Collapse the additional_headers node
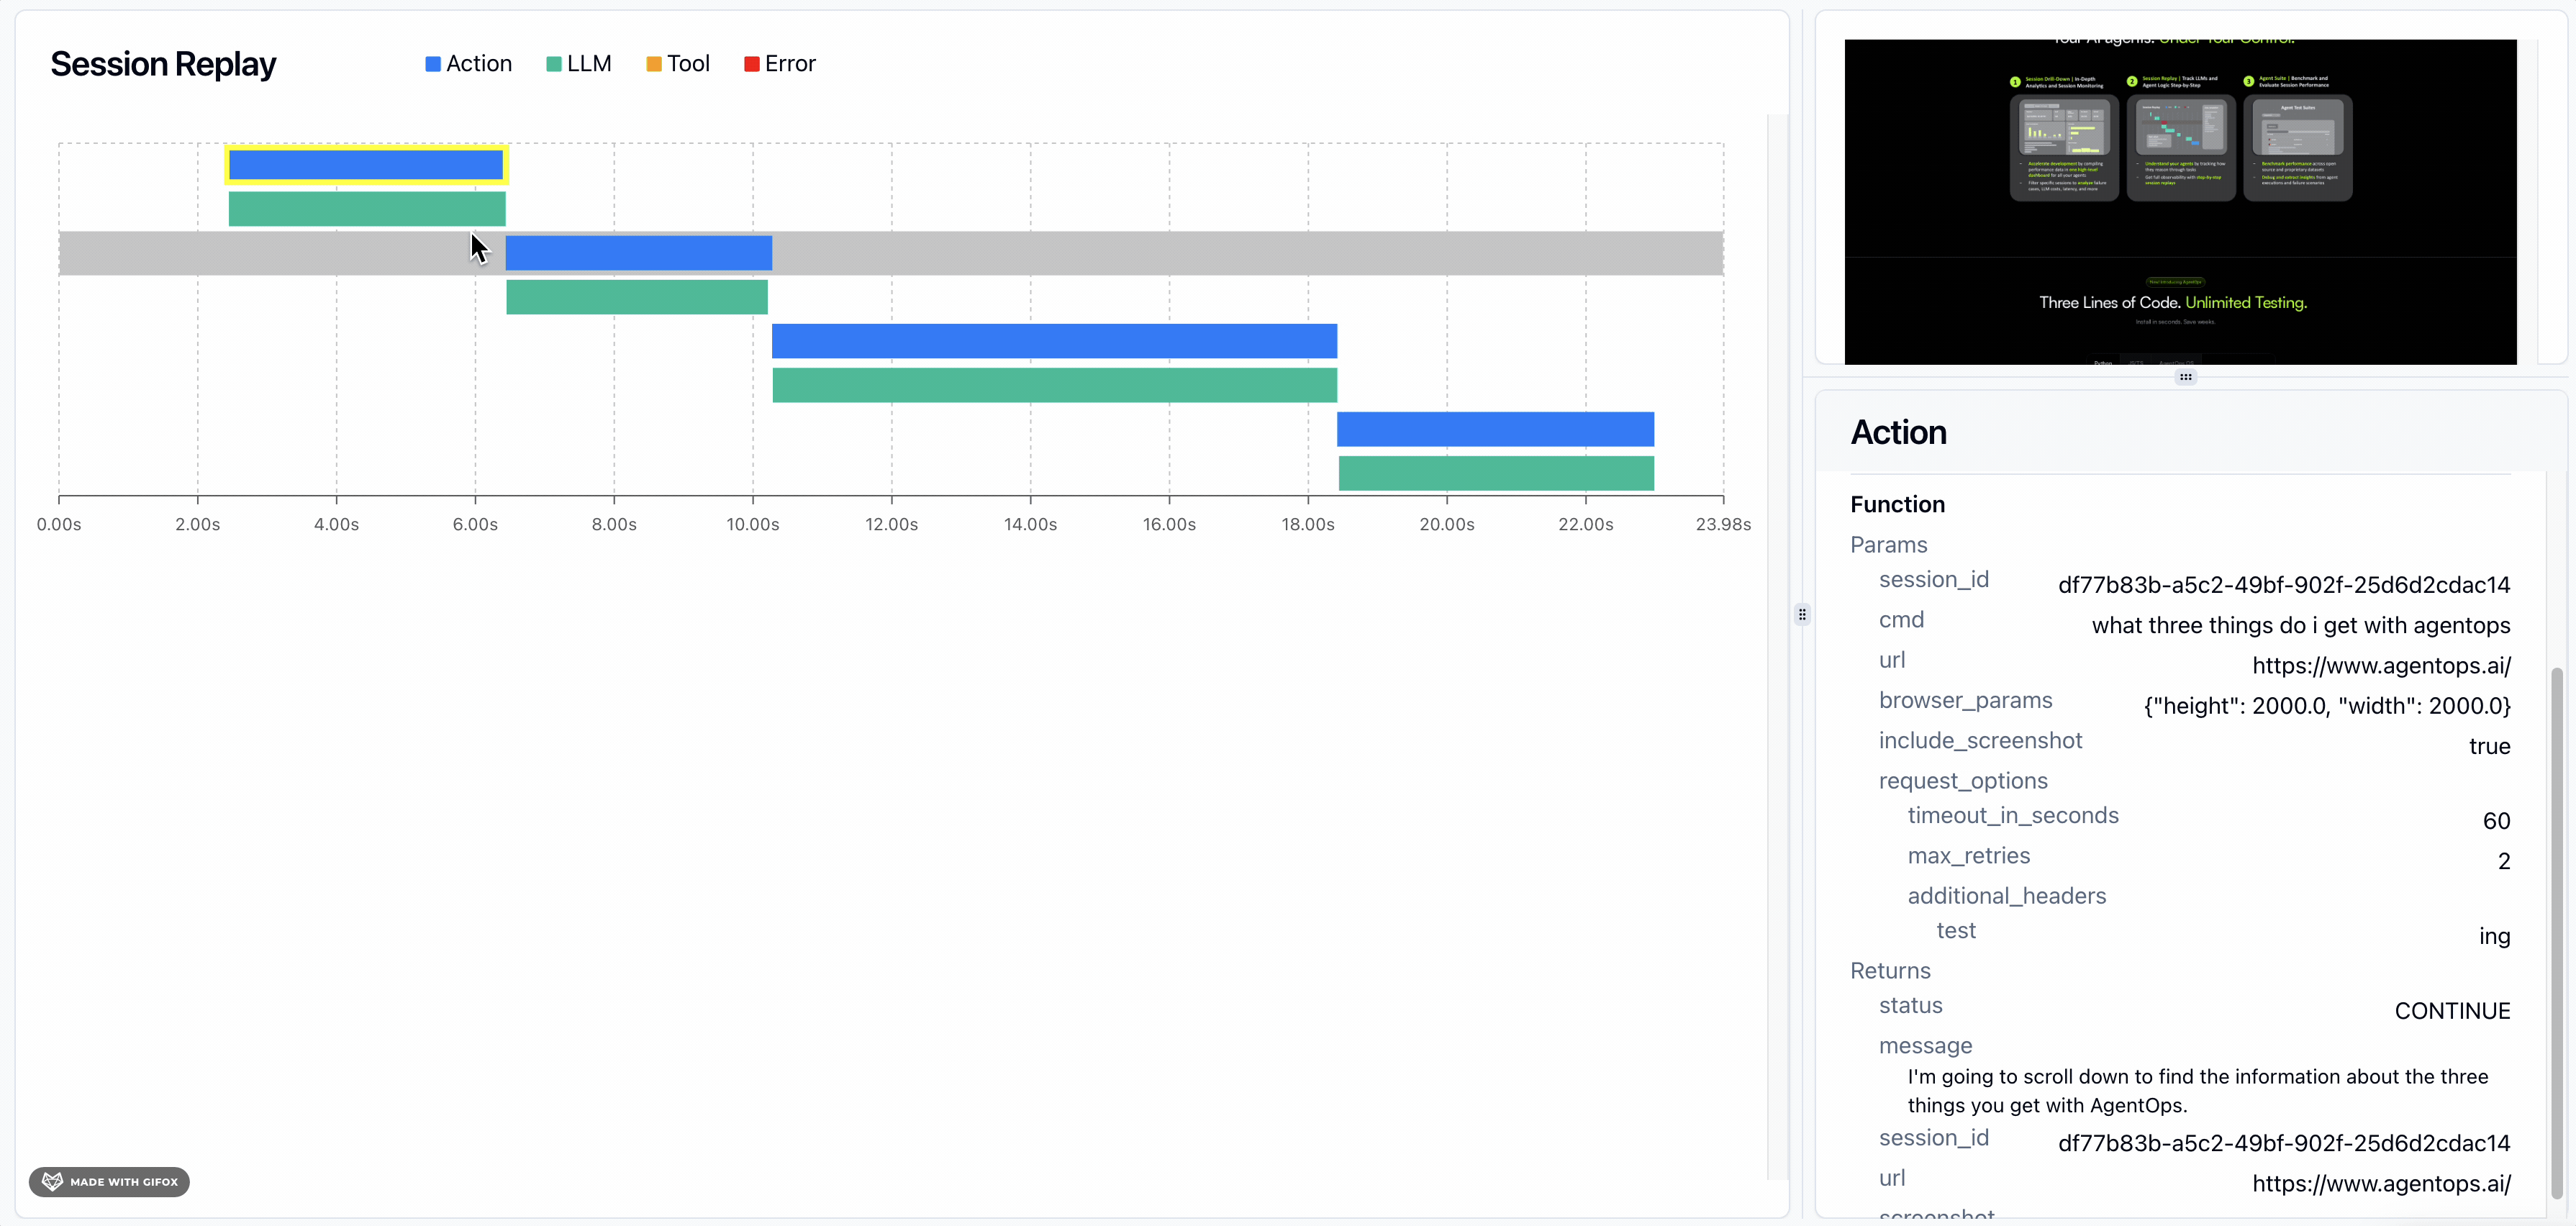This screenshot has height=1226, width=2576. pos(2006,896)
